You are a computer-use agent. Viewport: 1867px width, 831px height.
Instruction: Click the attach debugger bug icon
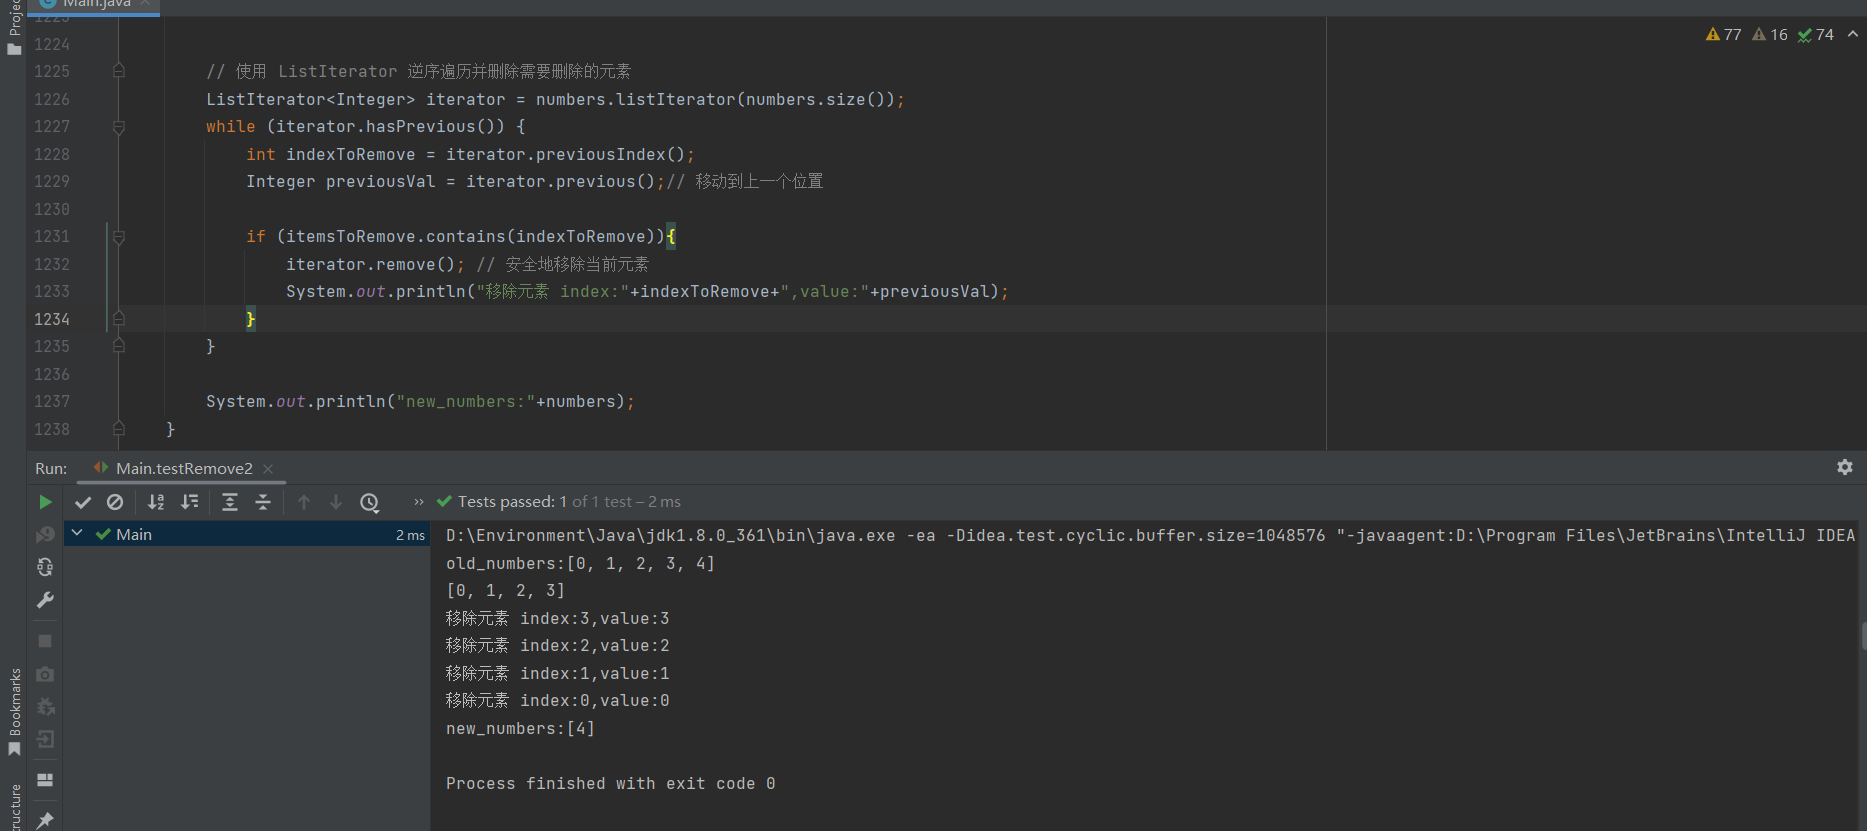point(45,707)
